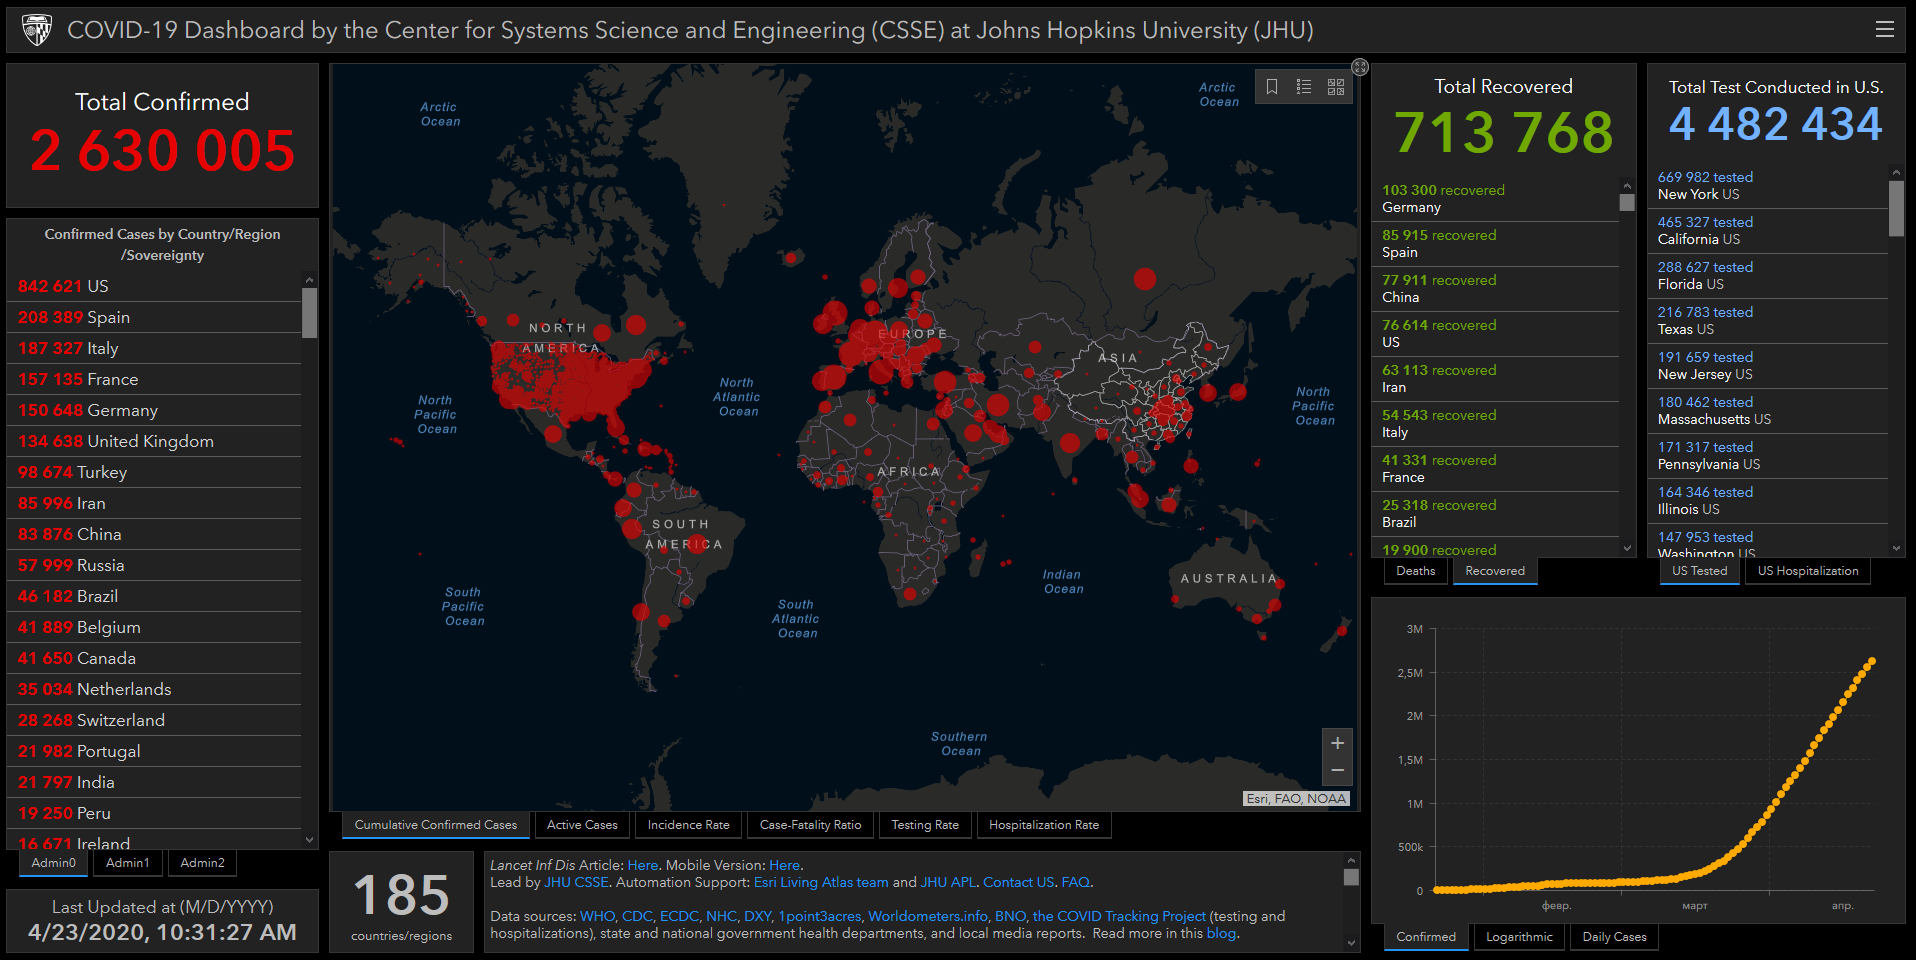Select Italy with 187 327 confirmed cases

tap(154, 348)
